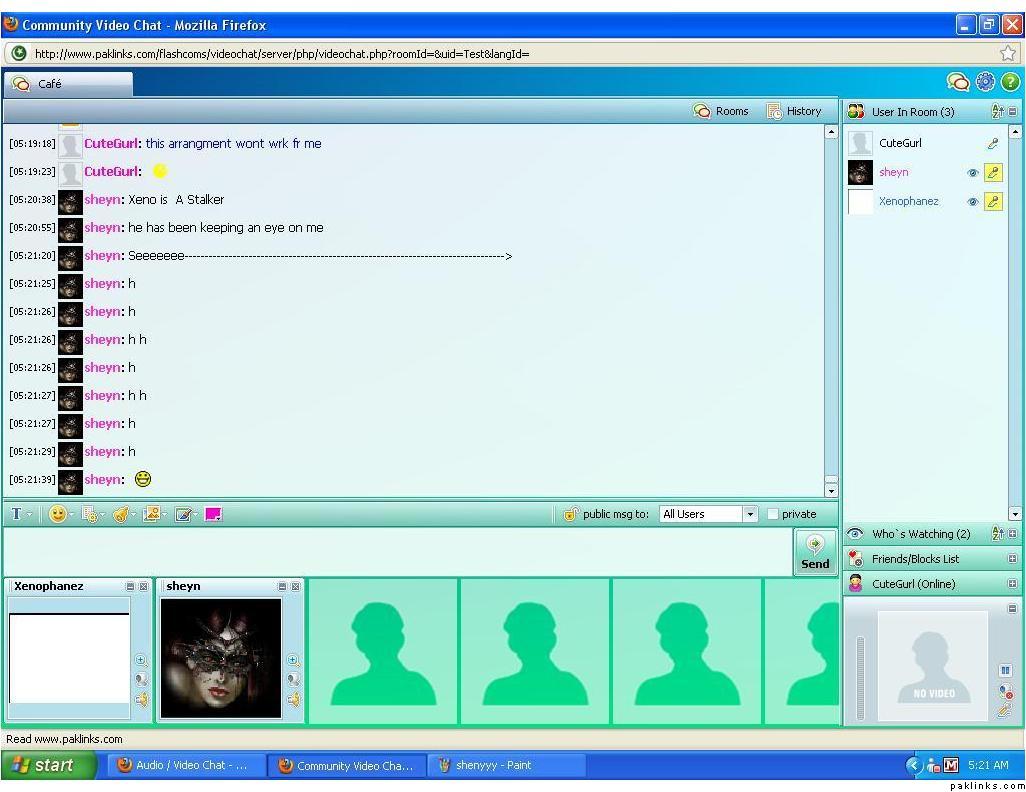Sort the User In Room list alphabetically
Image resolution: width=1026 pixels, height=792 pixels.
pos(997,112)
